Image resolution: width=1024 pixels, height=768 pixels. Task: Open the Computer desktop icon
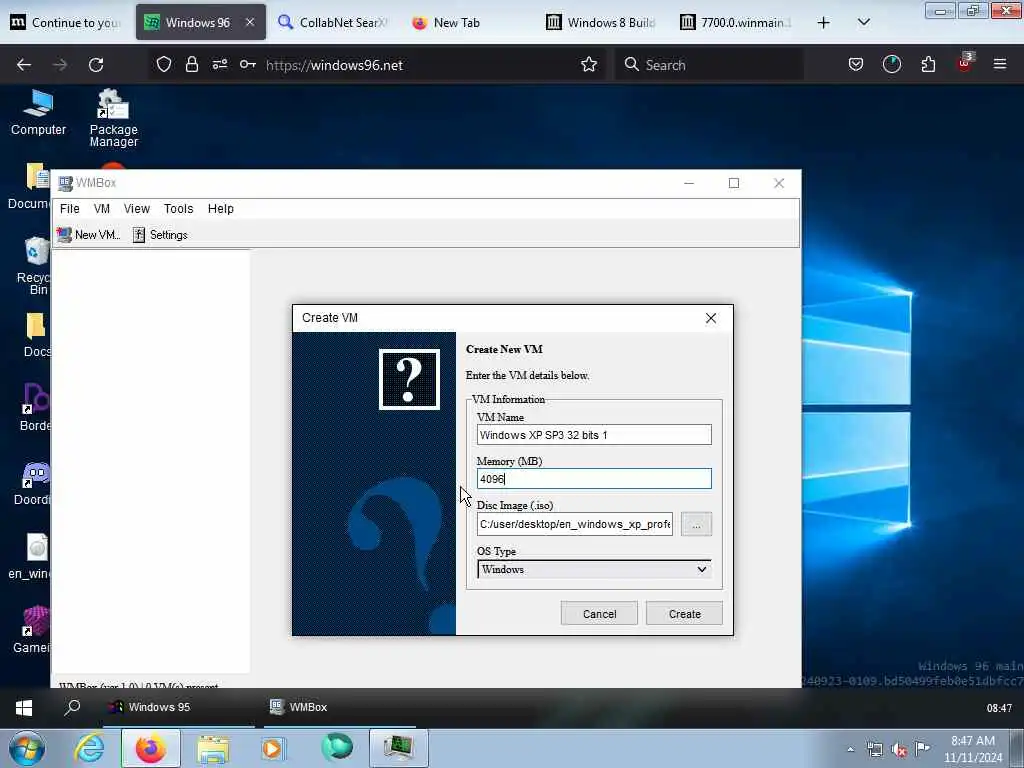38,112
